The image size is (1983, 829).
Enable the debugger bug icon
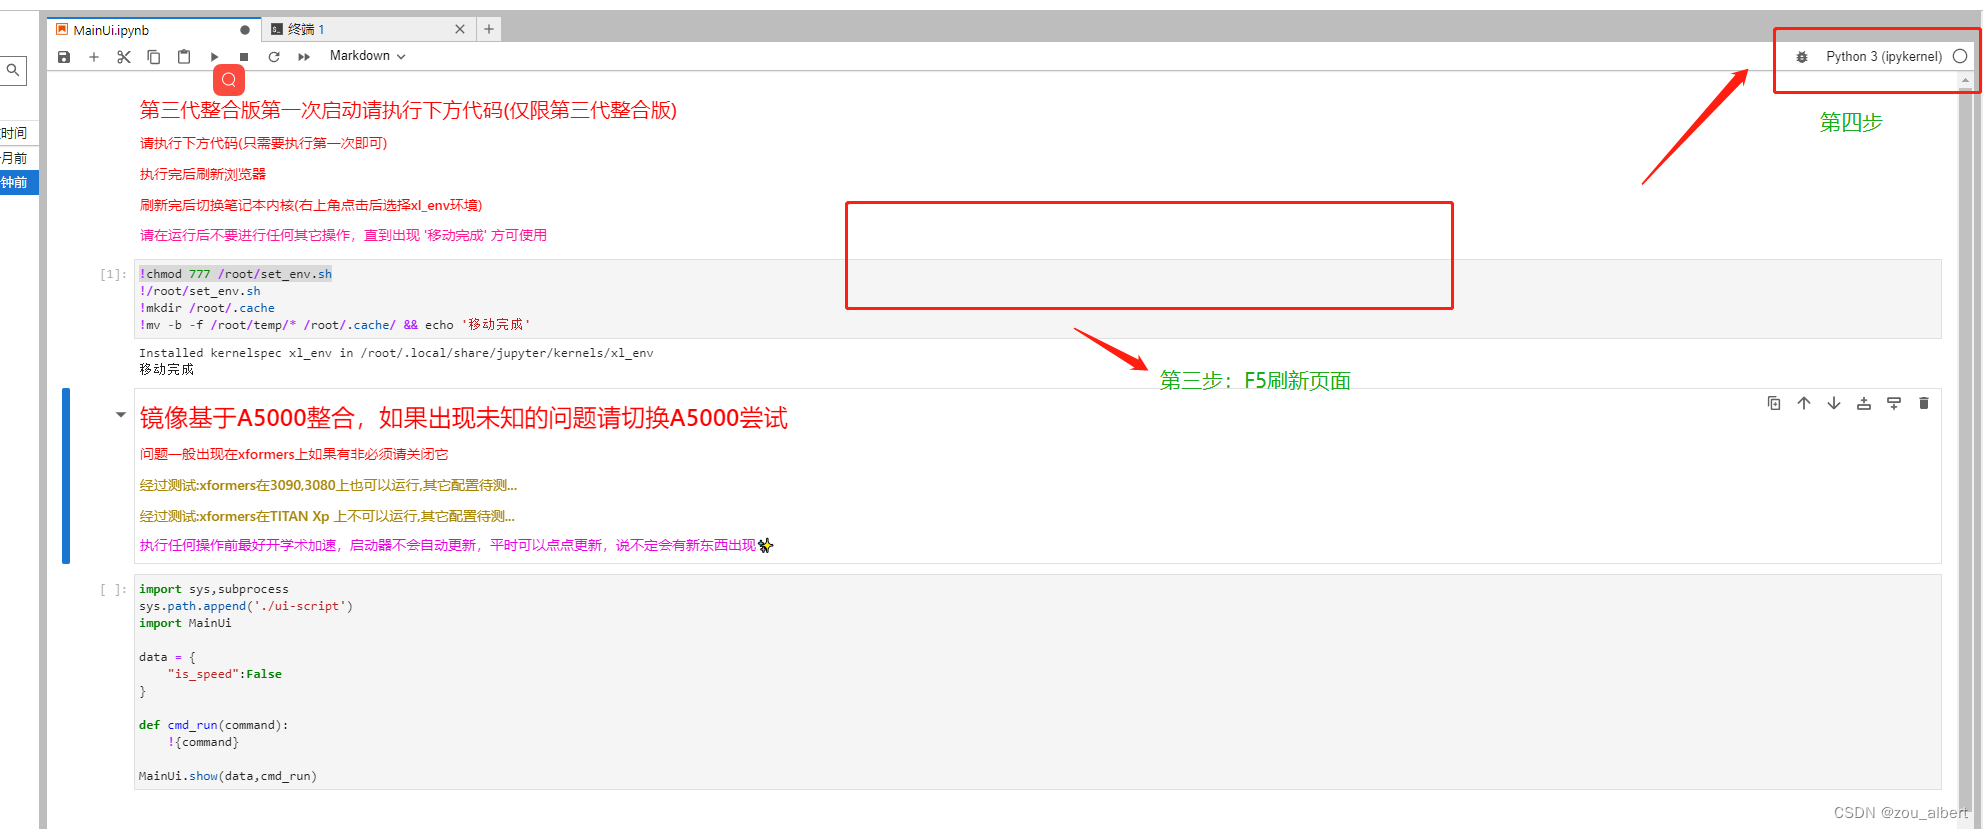click(x=1802, y=57)
